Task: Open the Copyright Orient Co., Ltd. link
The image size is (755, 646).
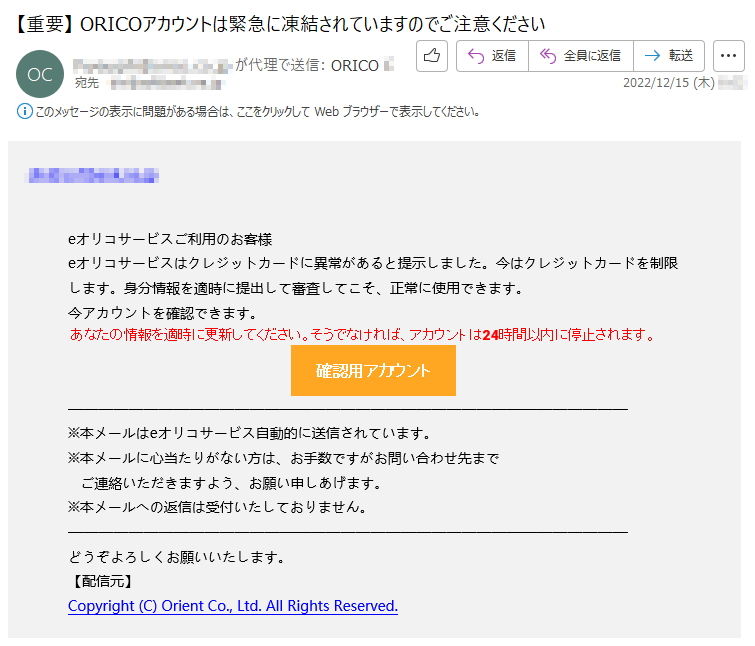Action: pos(233,606)
